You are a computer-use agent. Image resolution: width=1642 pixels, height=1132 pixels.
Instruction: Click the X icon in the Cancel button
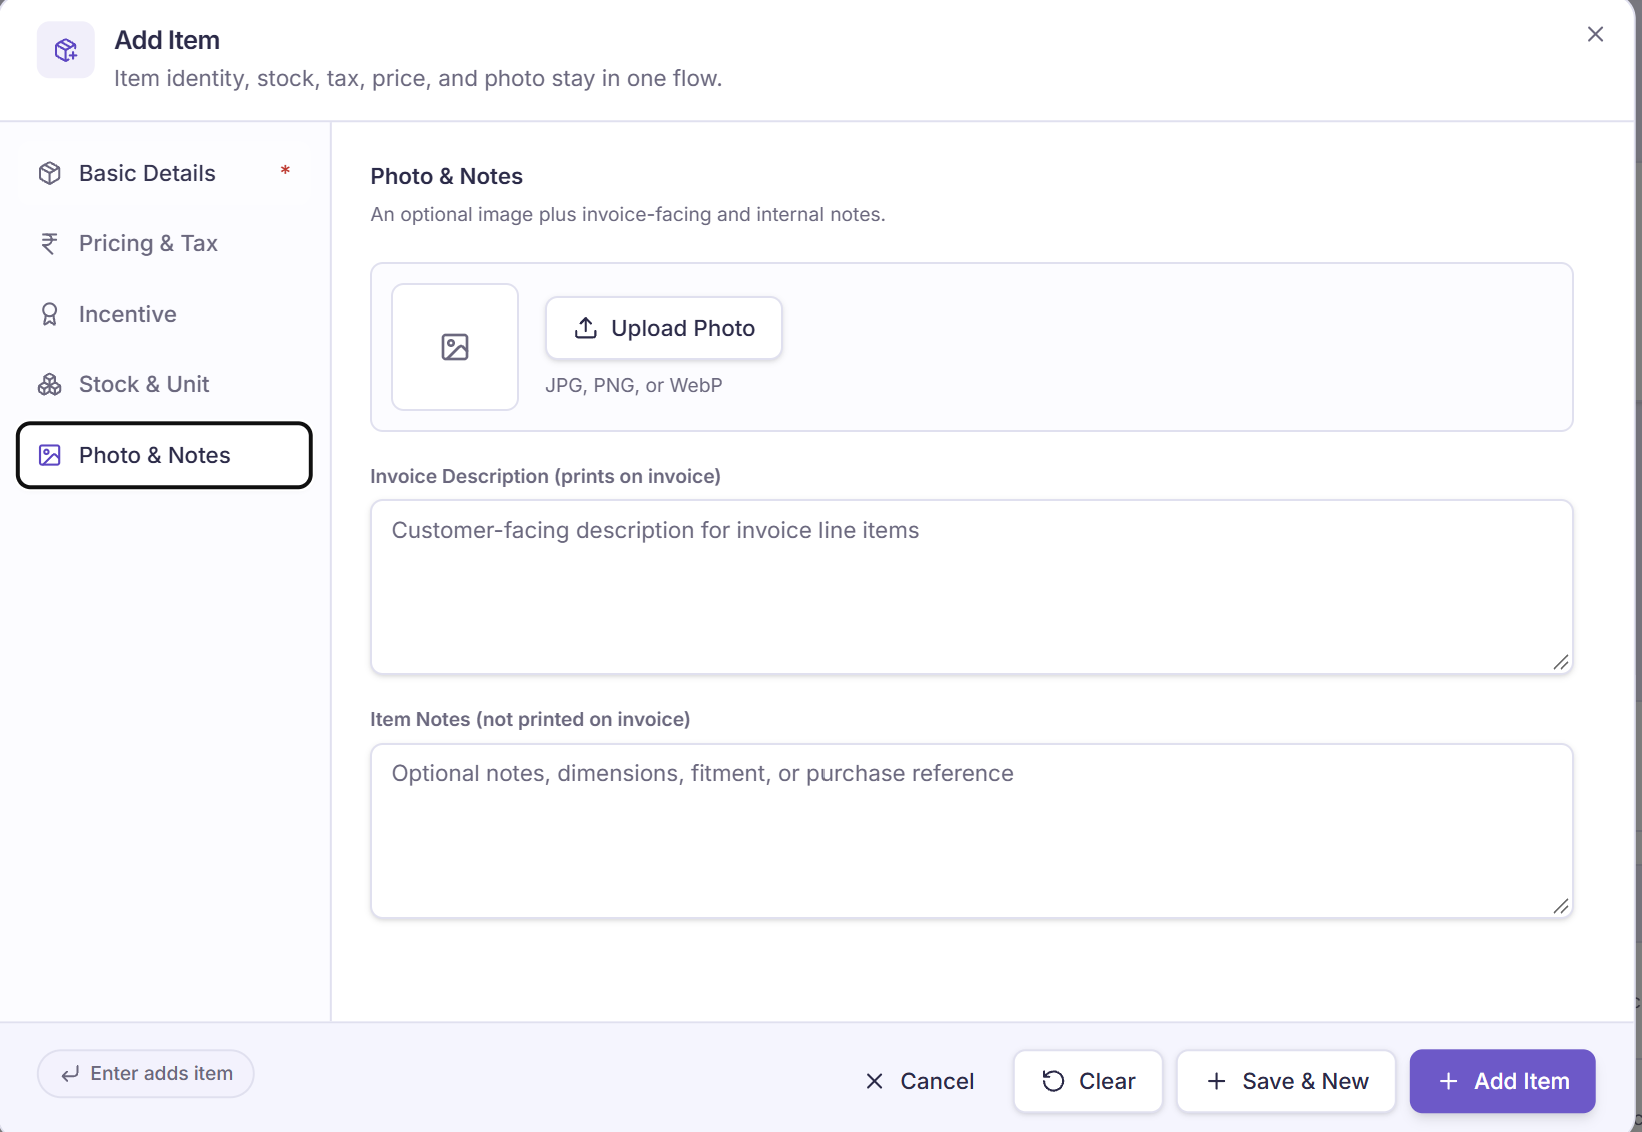coord(874,1081)
